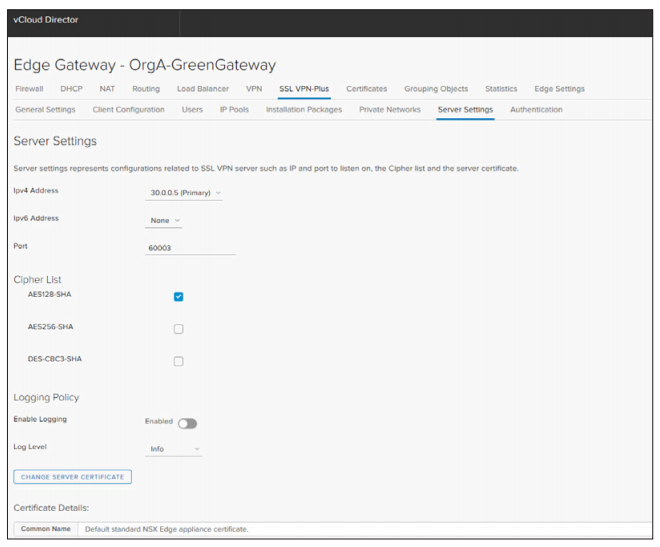Open the Statistics tab

[501, 89]
